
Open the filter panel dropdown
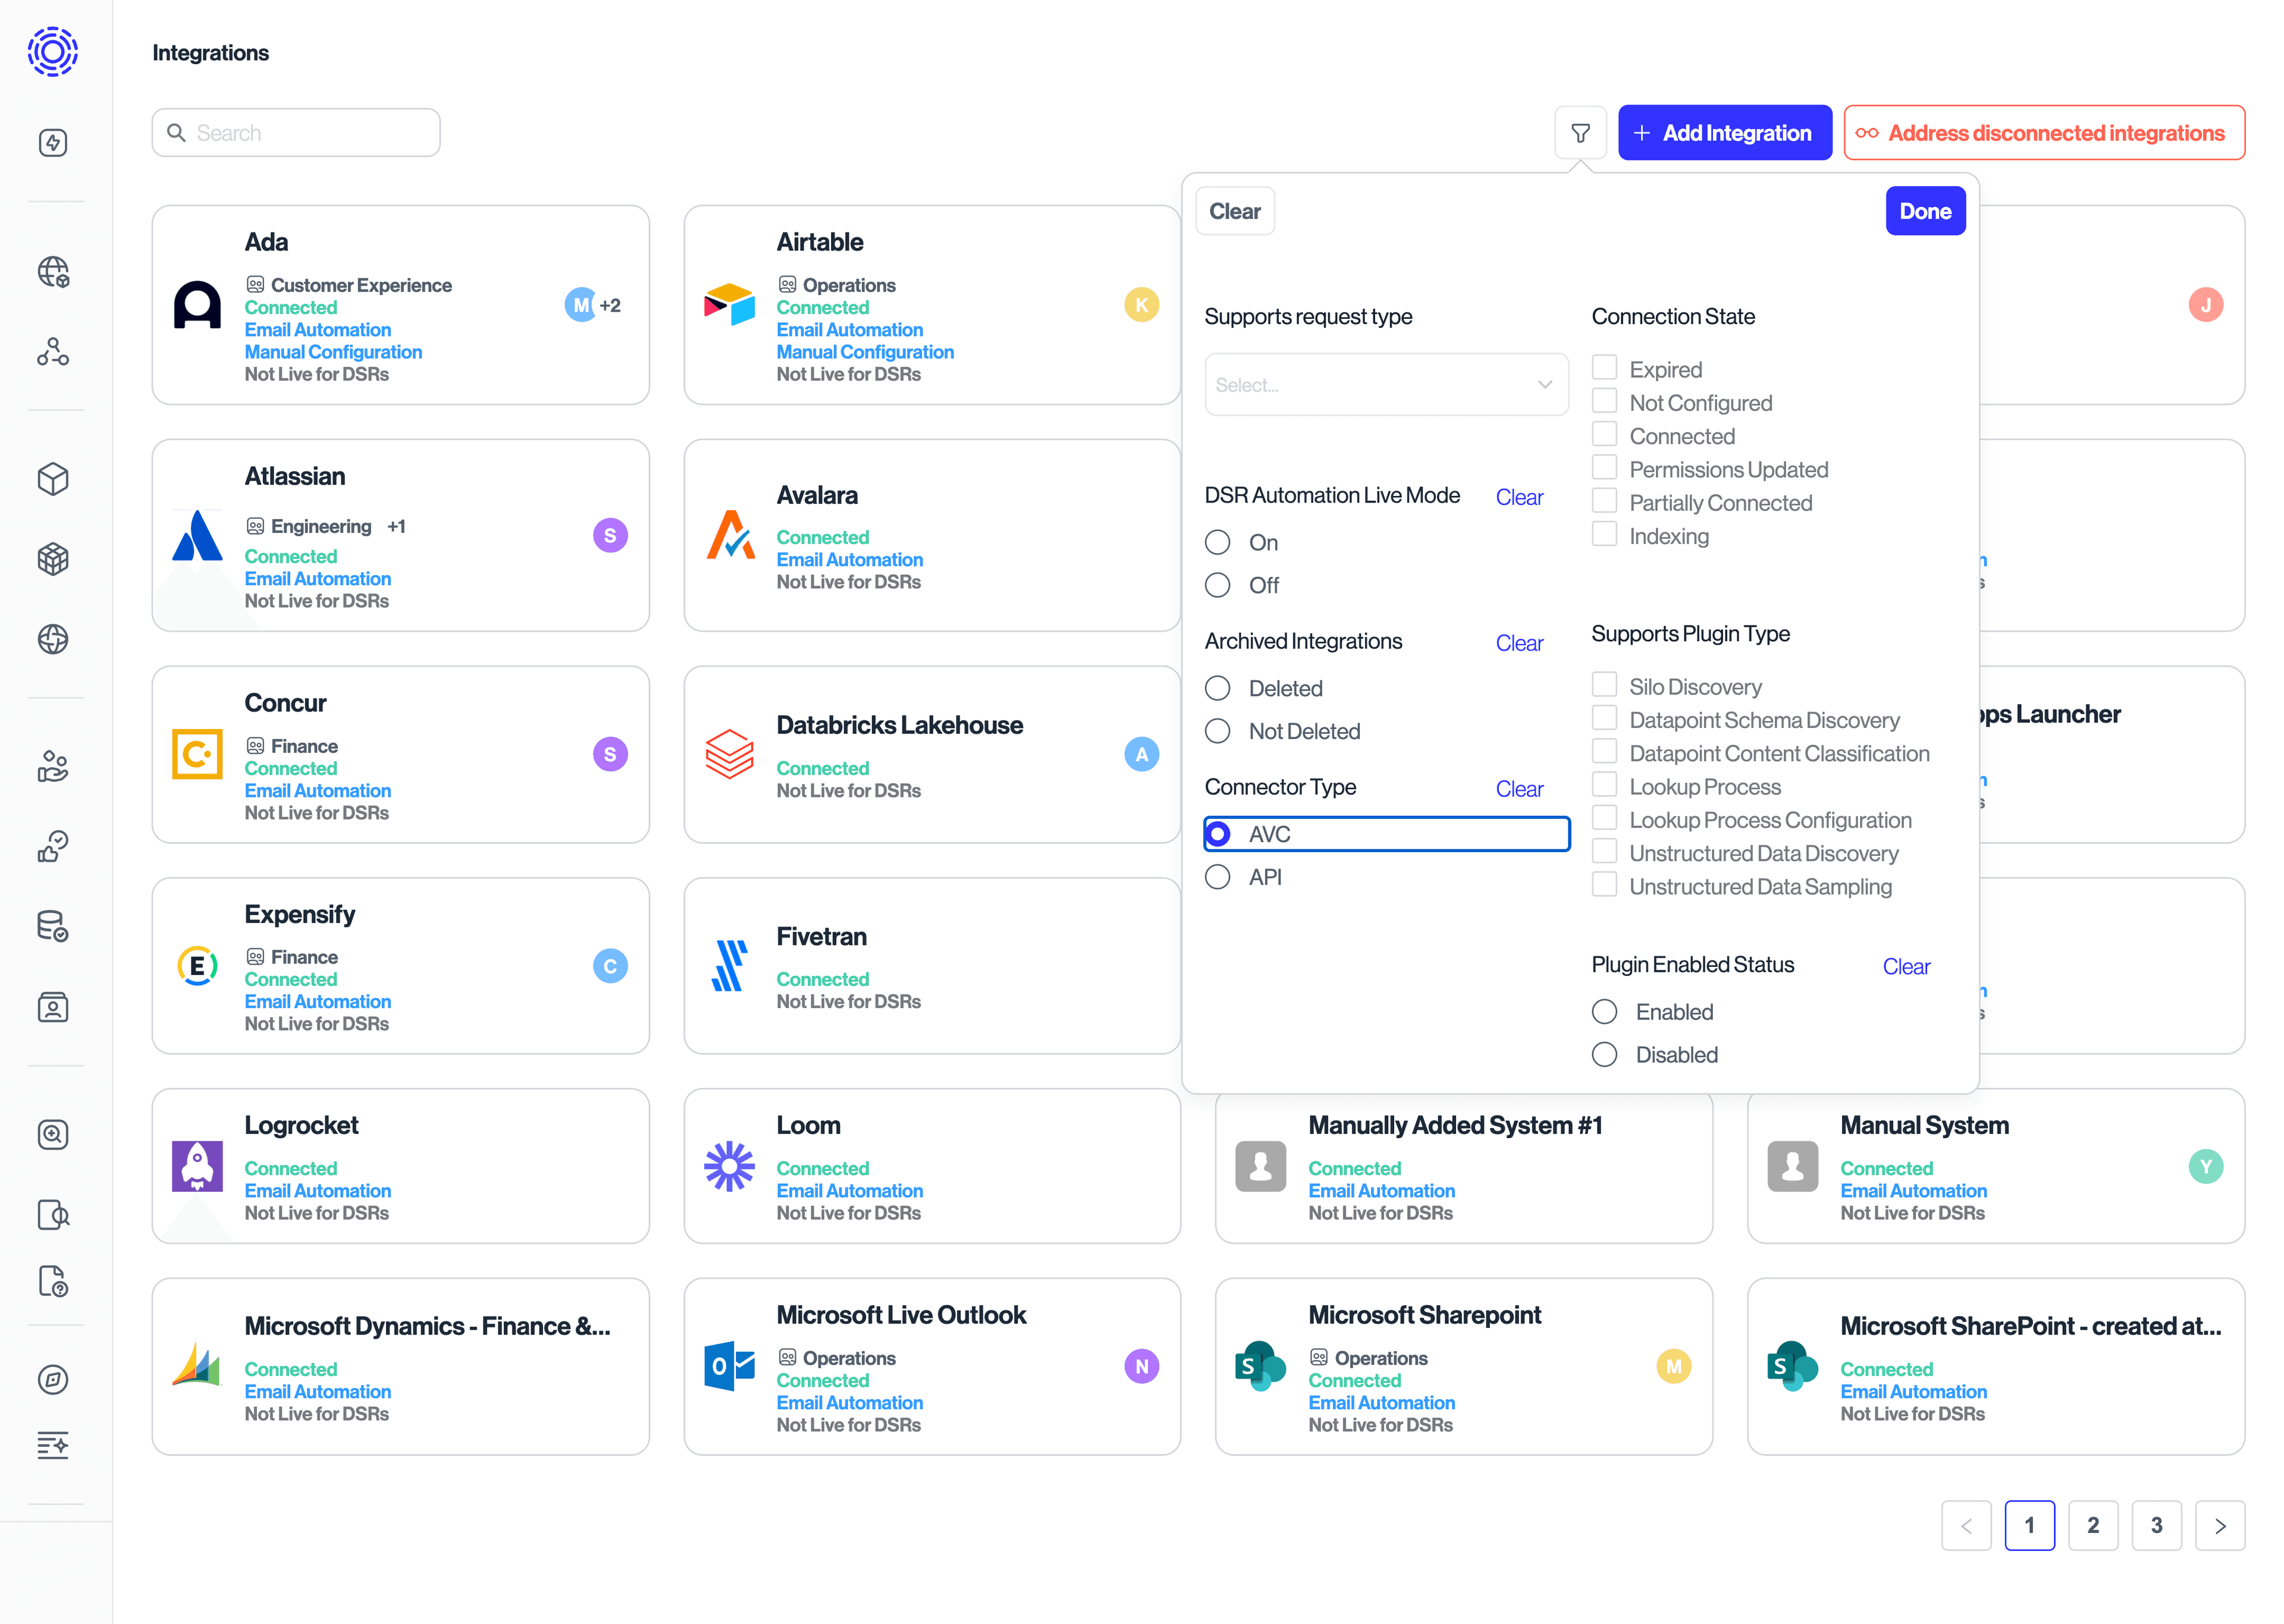click(1579, 132)
